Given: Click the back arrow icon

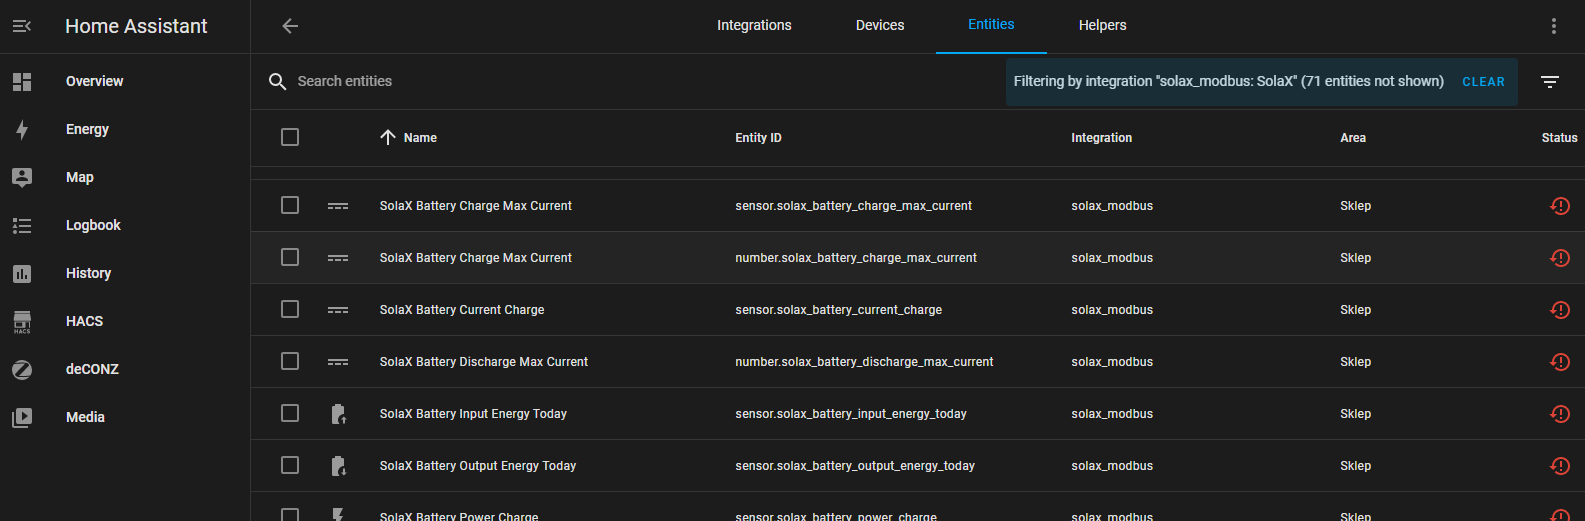Looking at the screenshot, I should coord(290,26).
